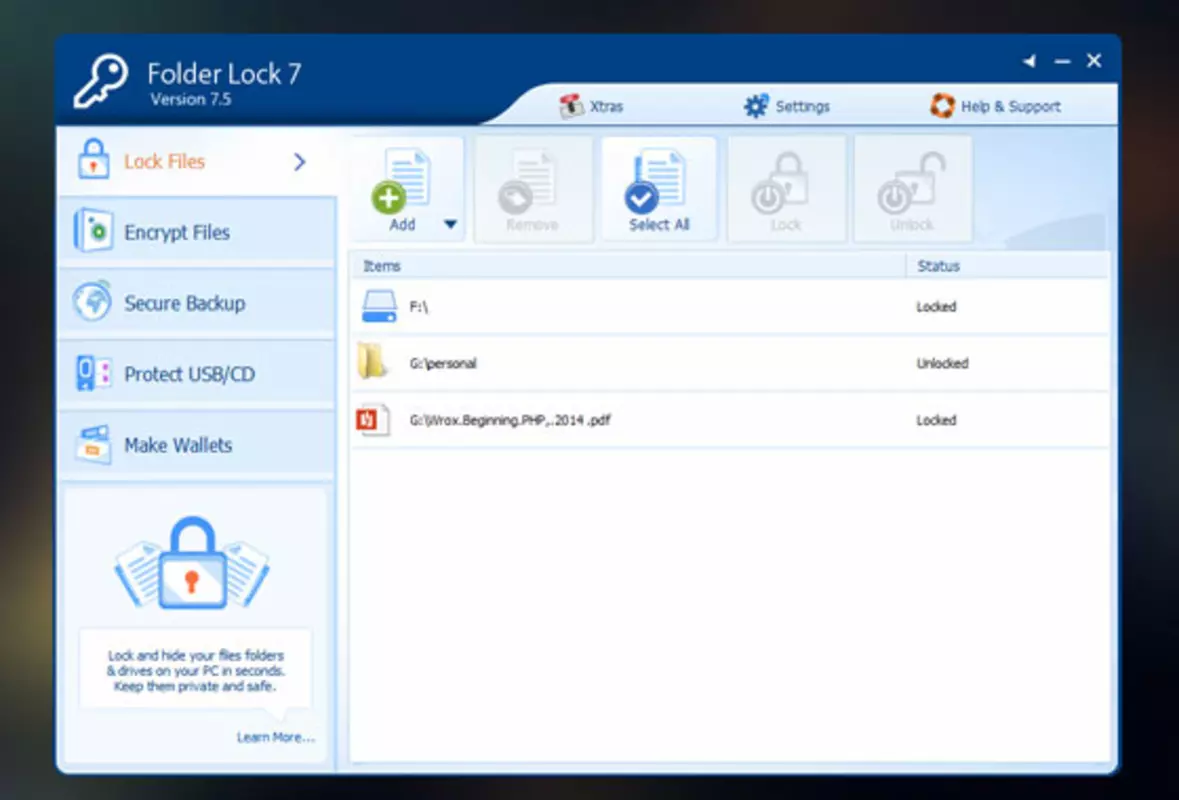Close the Folder Lock window
1179x800 pixels.
tap(1094, 61)
